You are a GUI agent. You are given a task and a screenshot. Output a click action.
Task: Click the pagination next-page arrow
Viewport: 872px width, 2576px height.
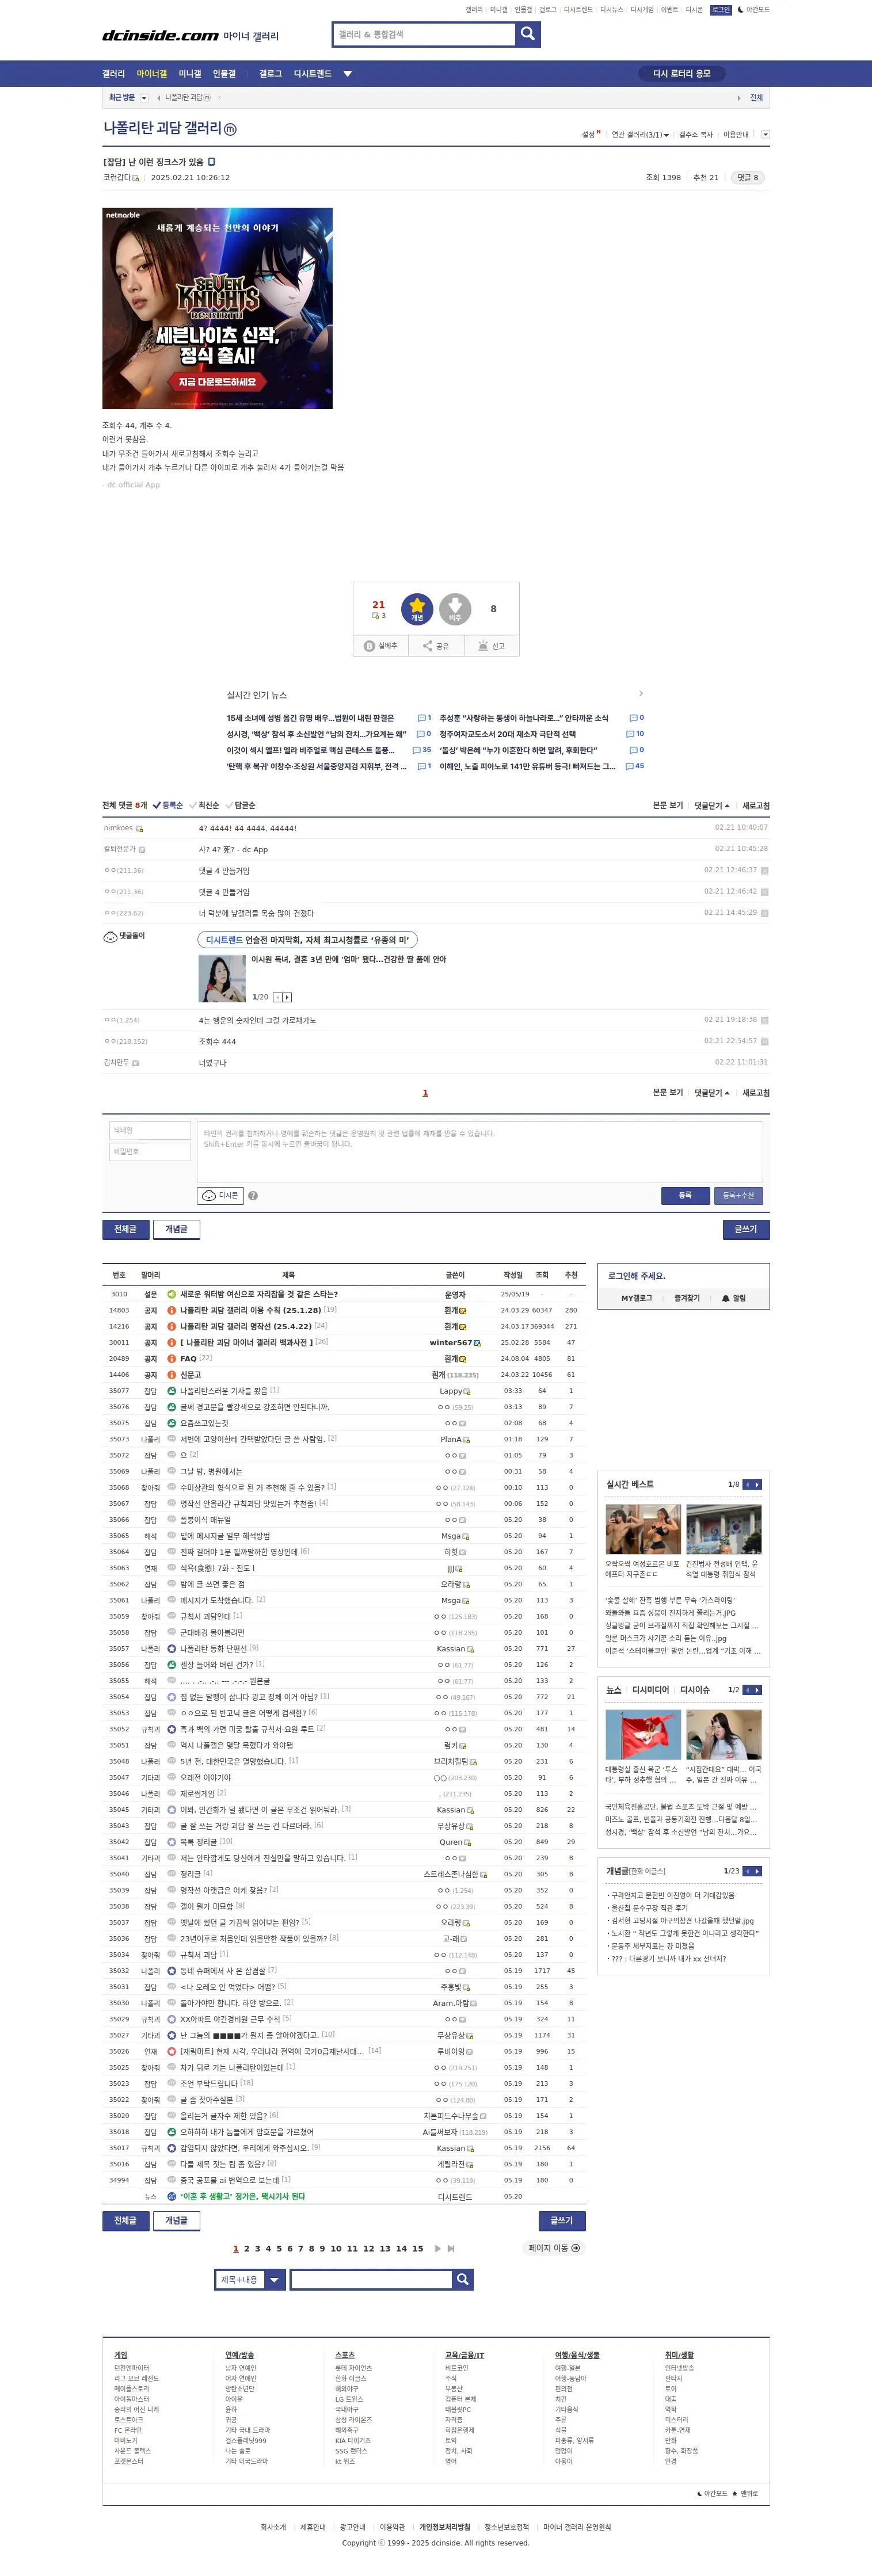coord(437,2248)
